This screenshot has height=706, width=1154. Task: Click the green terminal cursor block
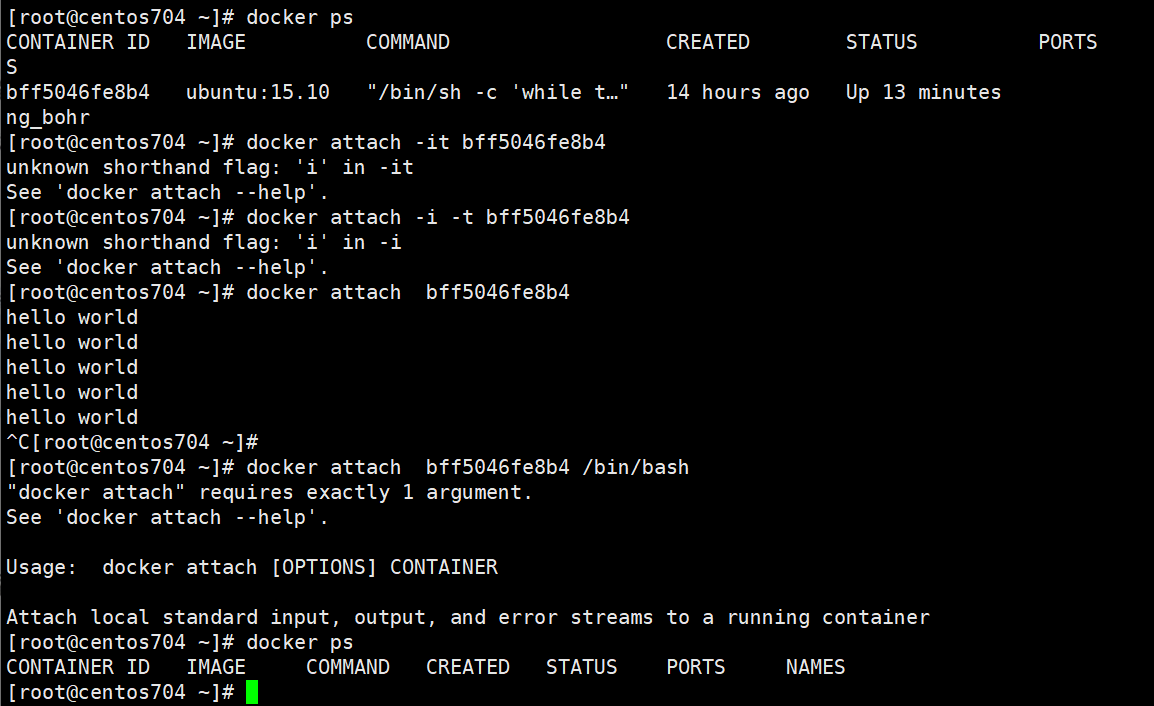tap(252, 692)
